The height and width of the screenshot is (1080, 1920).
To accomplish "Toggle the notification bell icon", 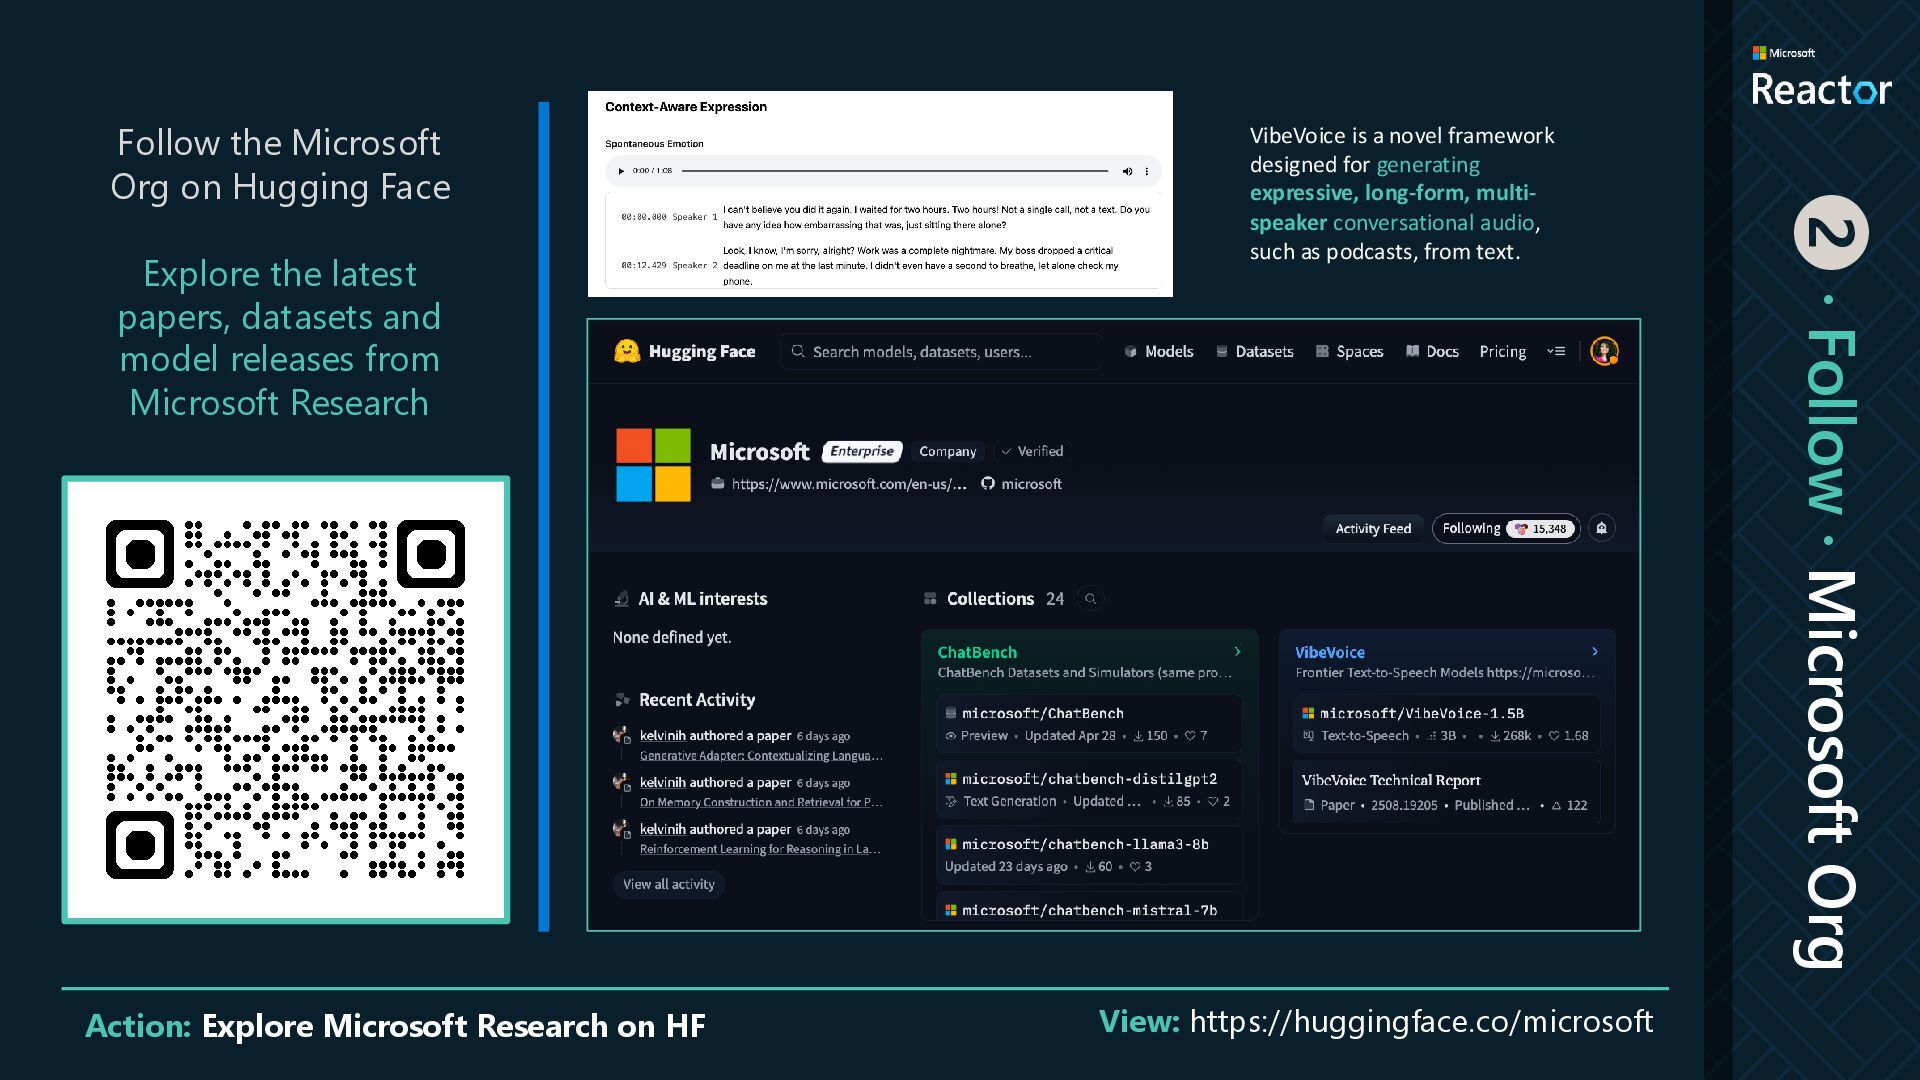I will 1601,528.
